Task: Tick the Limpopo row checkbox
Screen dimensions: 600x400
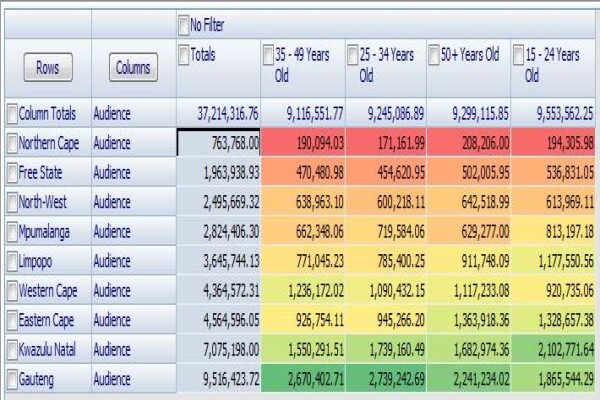Action: (x=12, y=261)
